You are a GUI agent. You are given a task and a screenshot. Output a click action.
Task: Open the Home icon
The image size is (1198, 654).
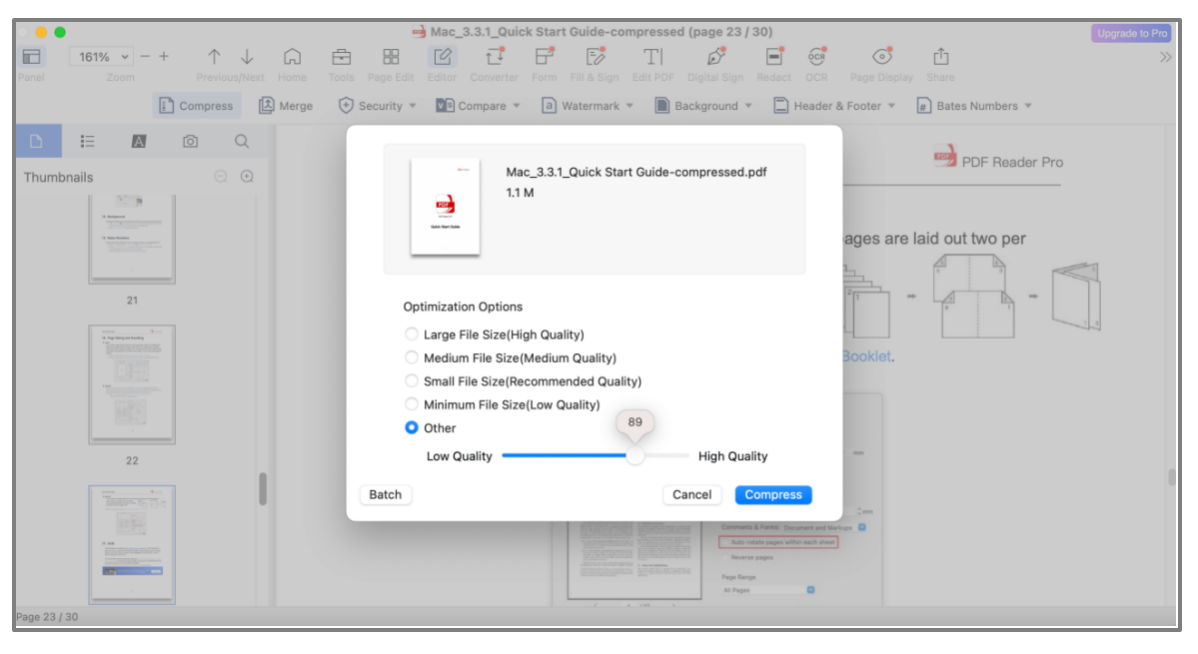292,57
